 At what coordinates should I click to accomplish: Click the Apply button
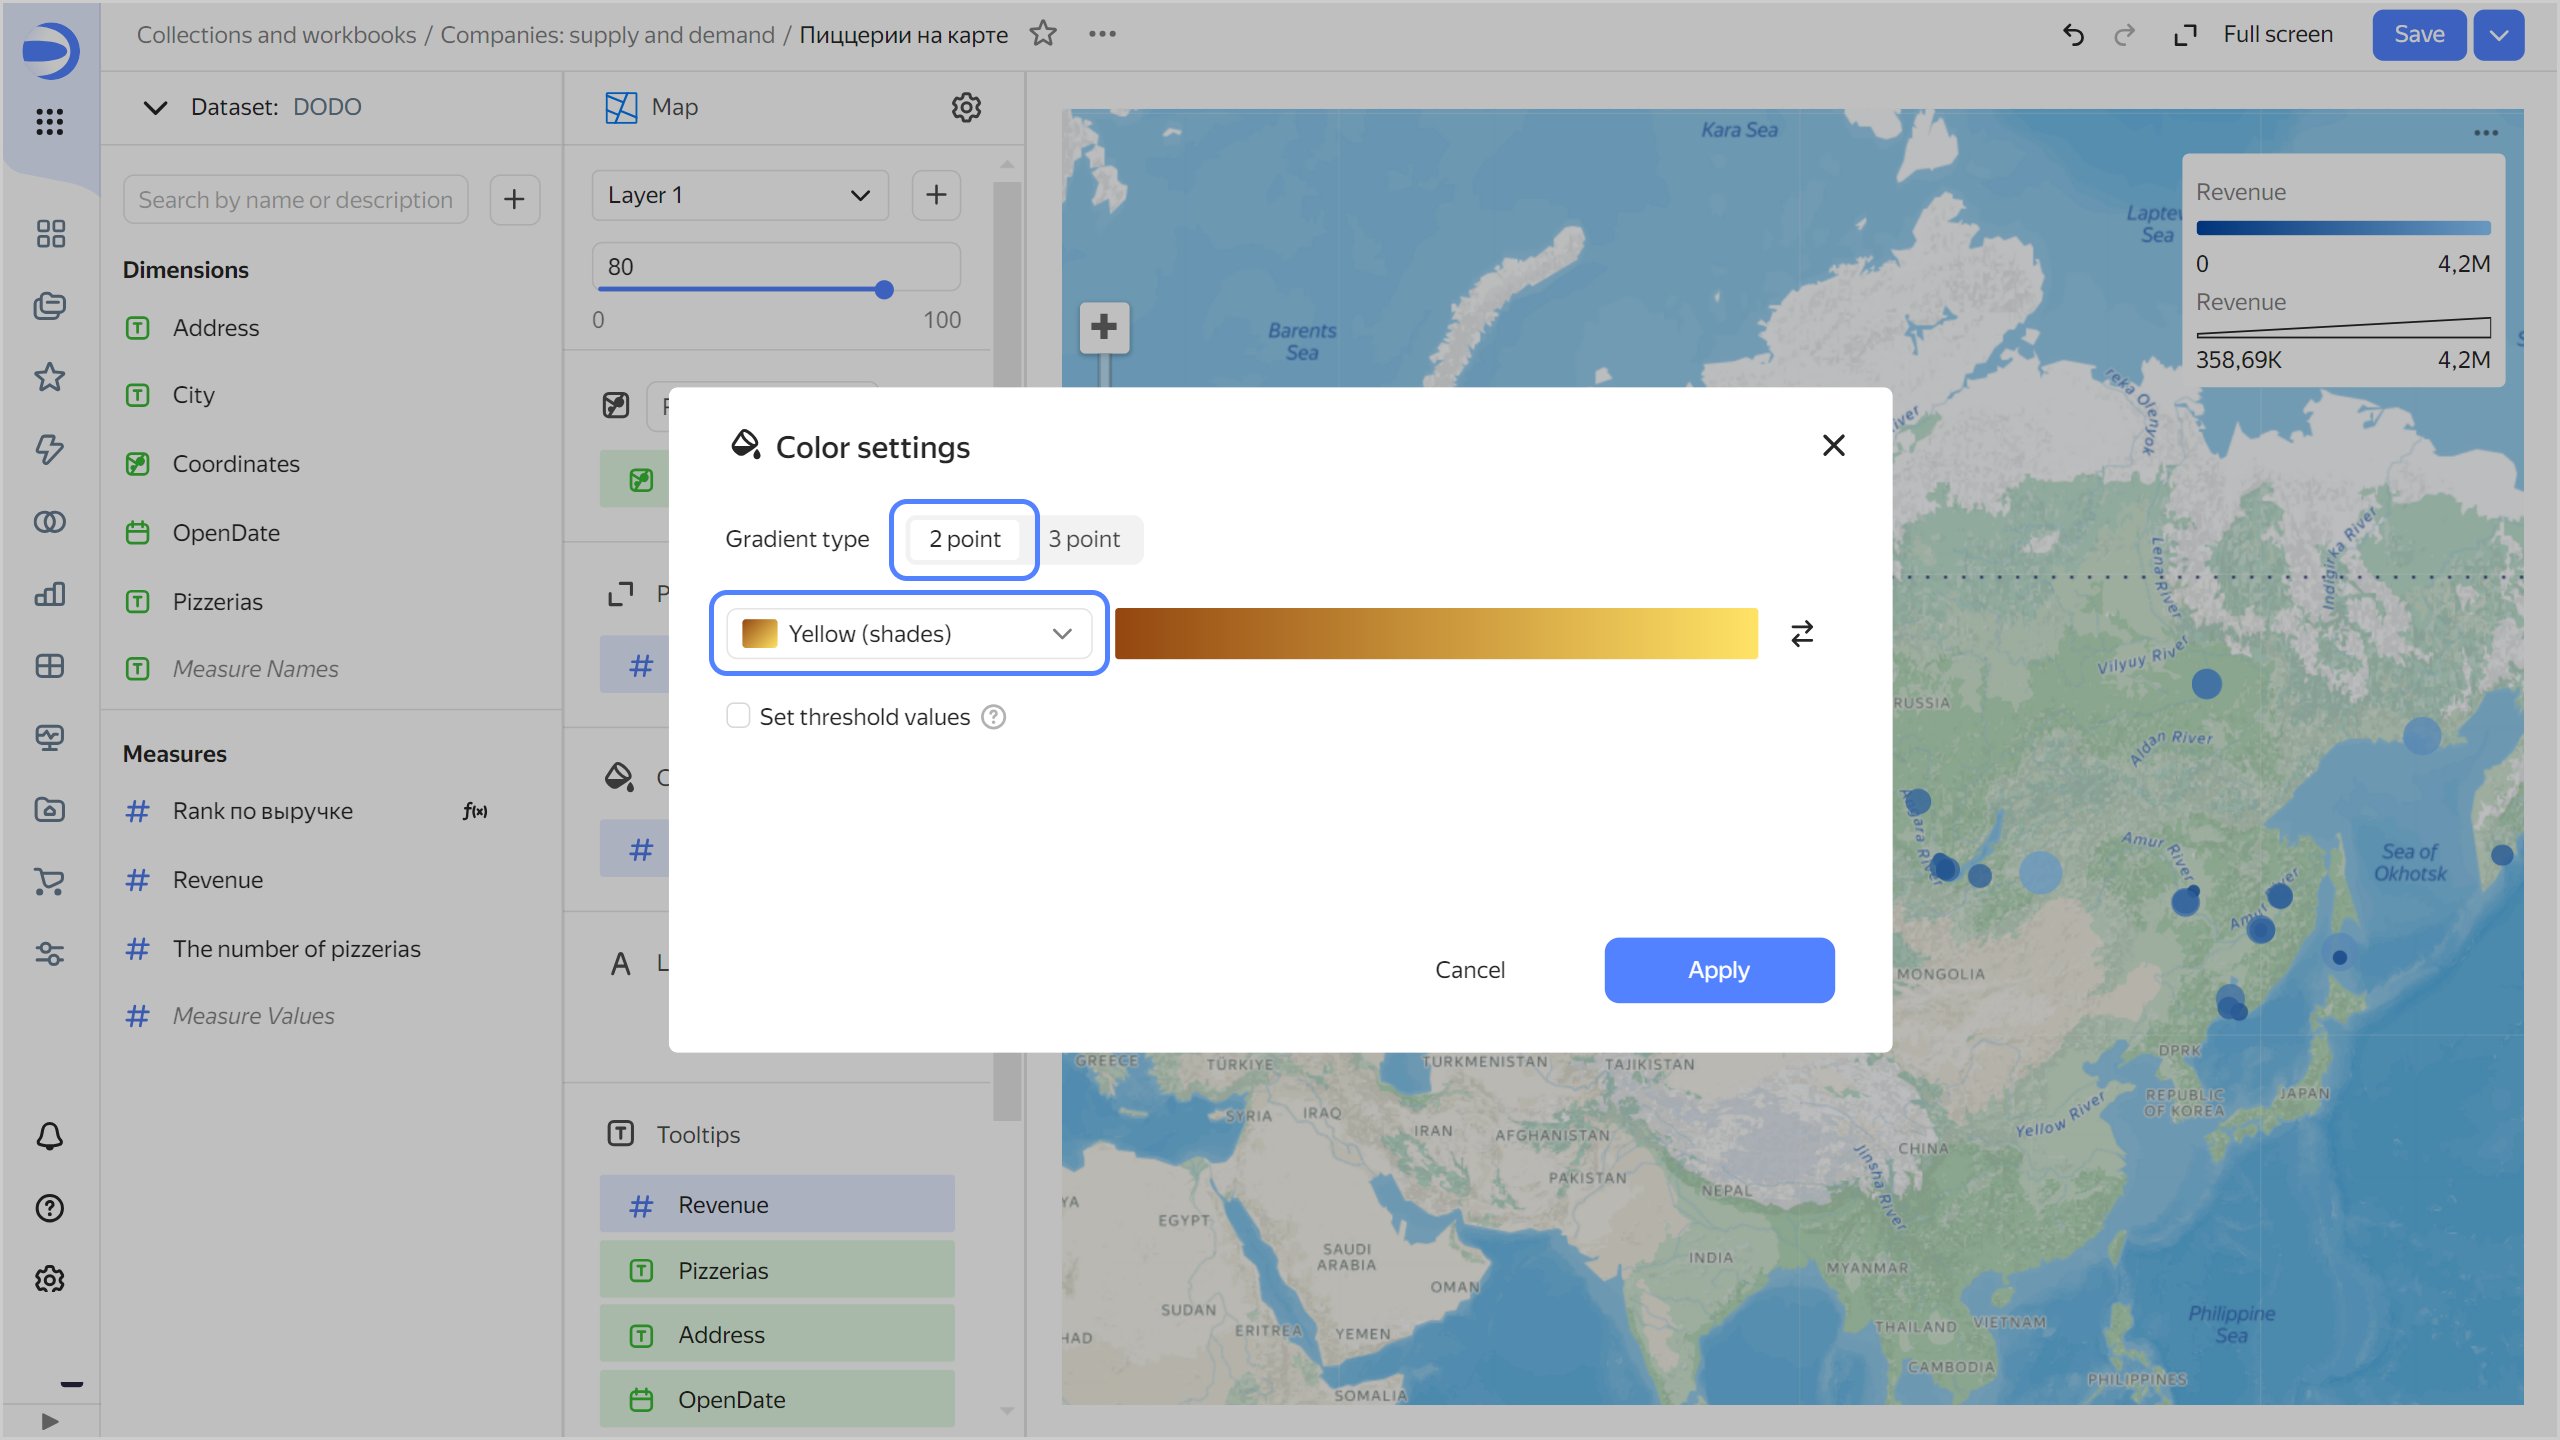[1718, 969]
